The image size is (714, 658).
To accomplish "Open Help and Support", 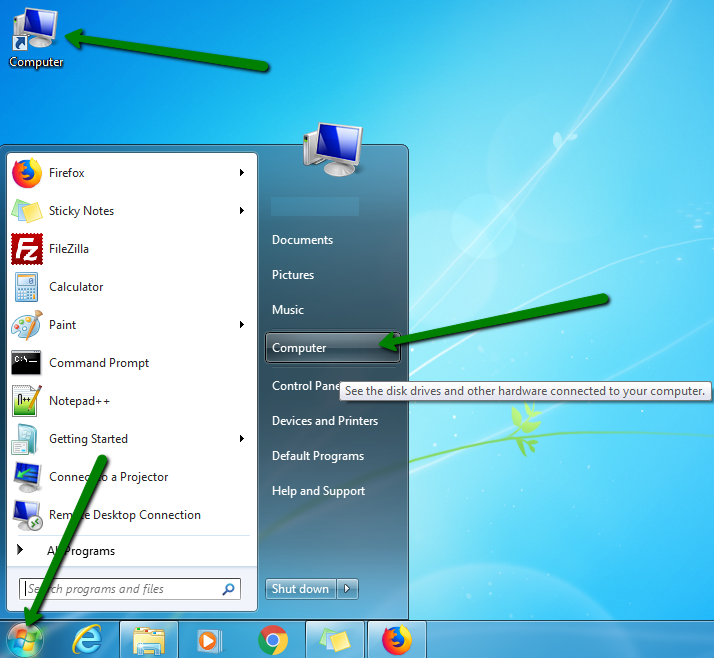I will pos(318,491).
